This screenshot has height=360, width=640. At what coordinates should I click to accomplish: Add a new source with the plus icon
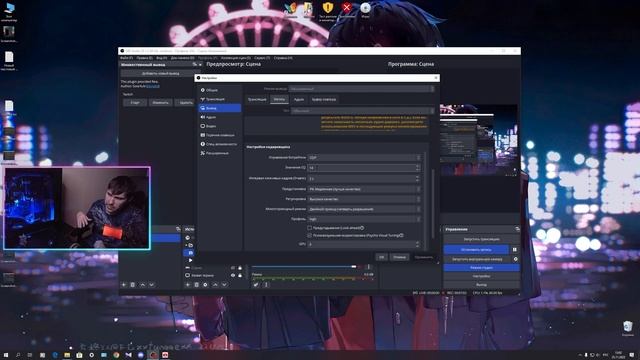tap(188, 285)
